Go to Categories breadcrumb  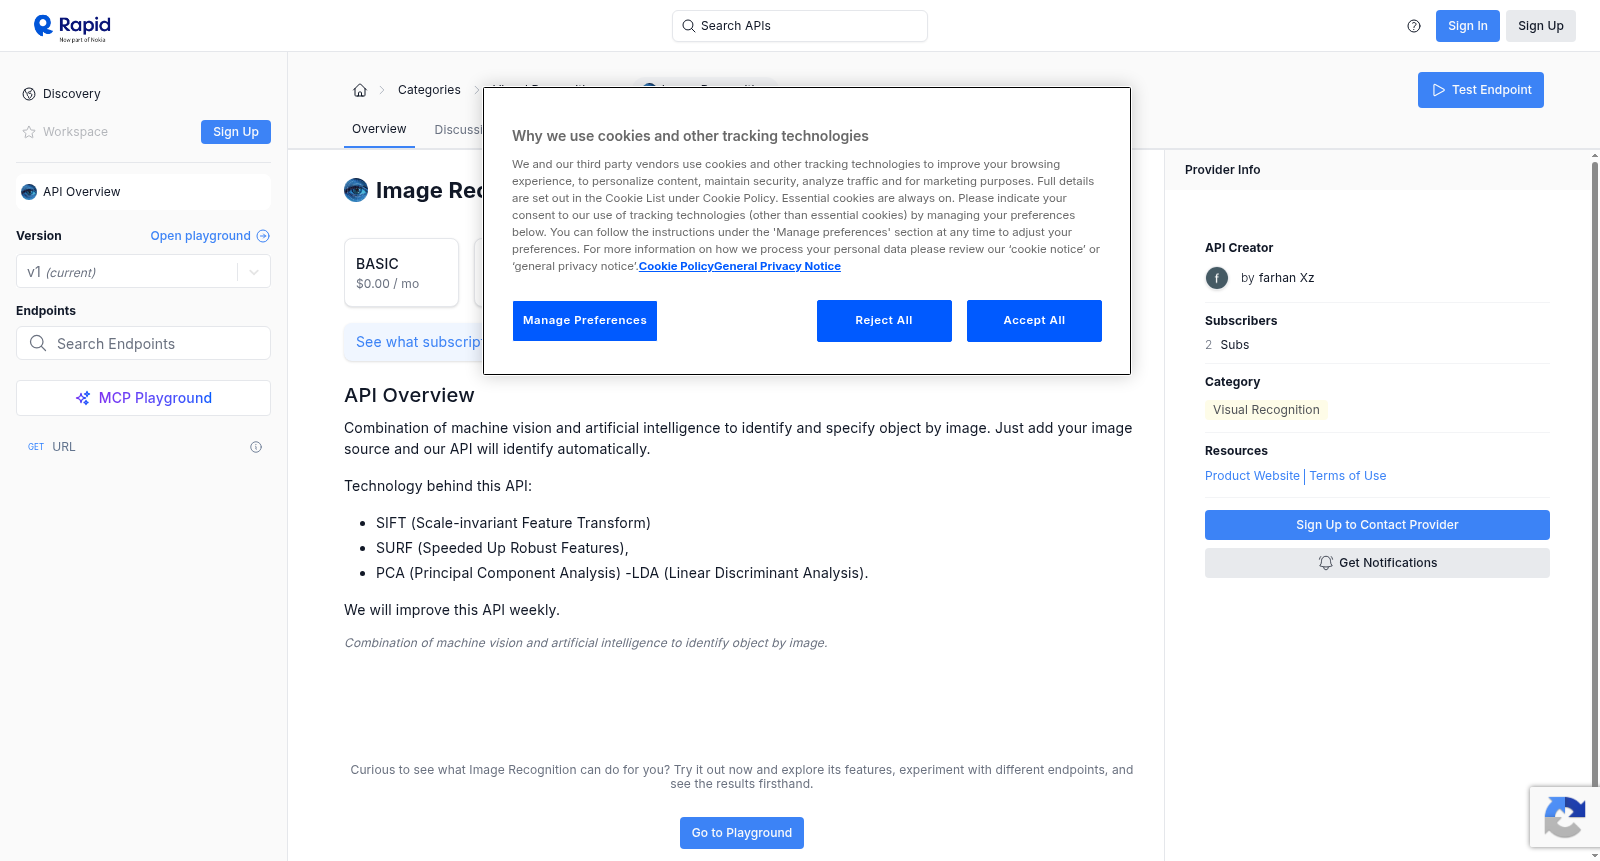[429, 90]
